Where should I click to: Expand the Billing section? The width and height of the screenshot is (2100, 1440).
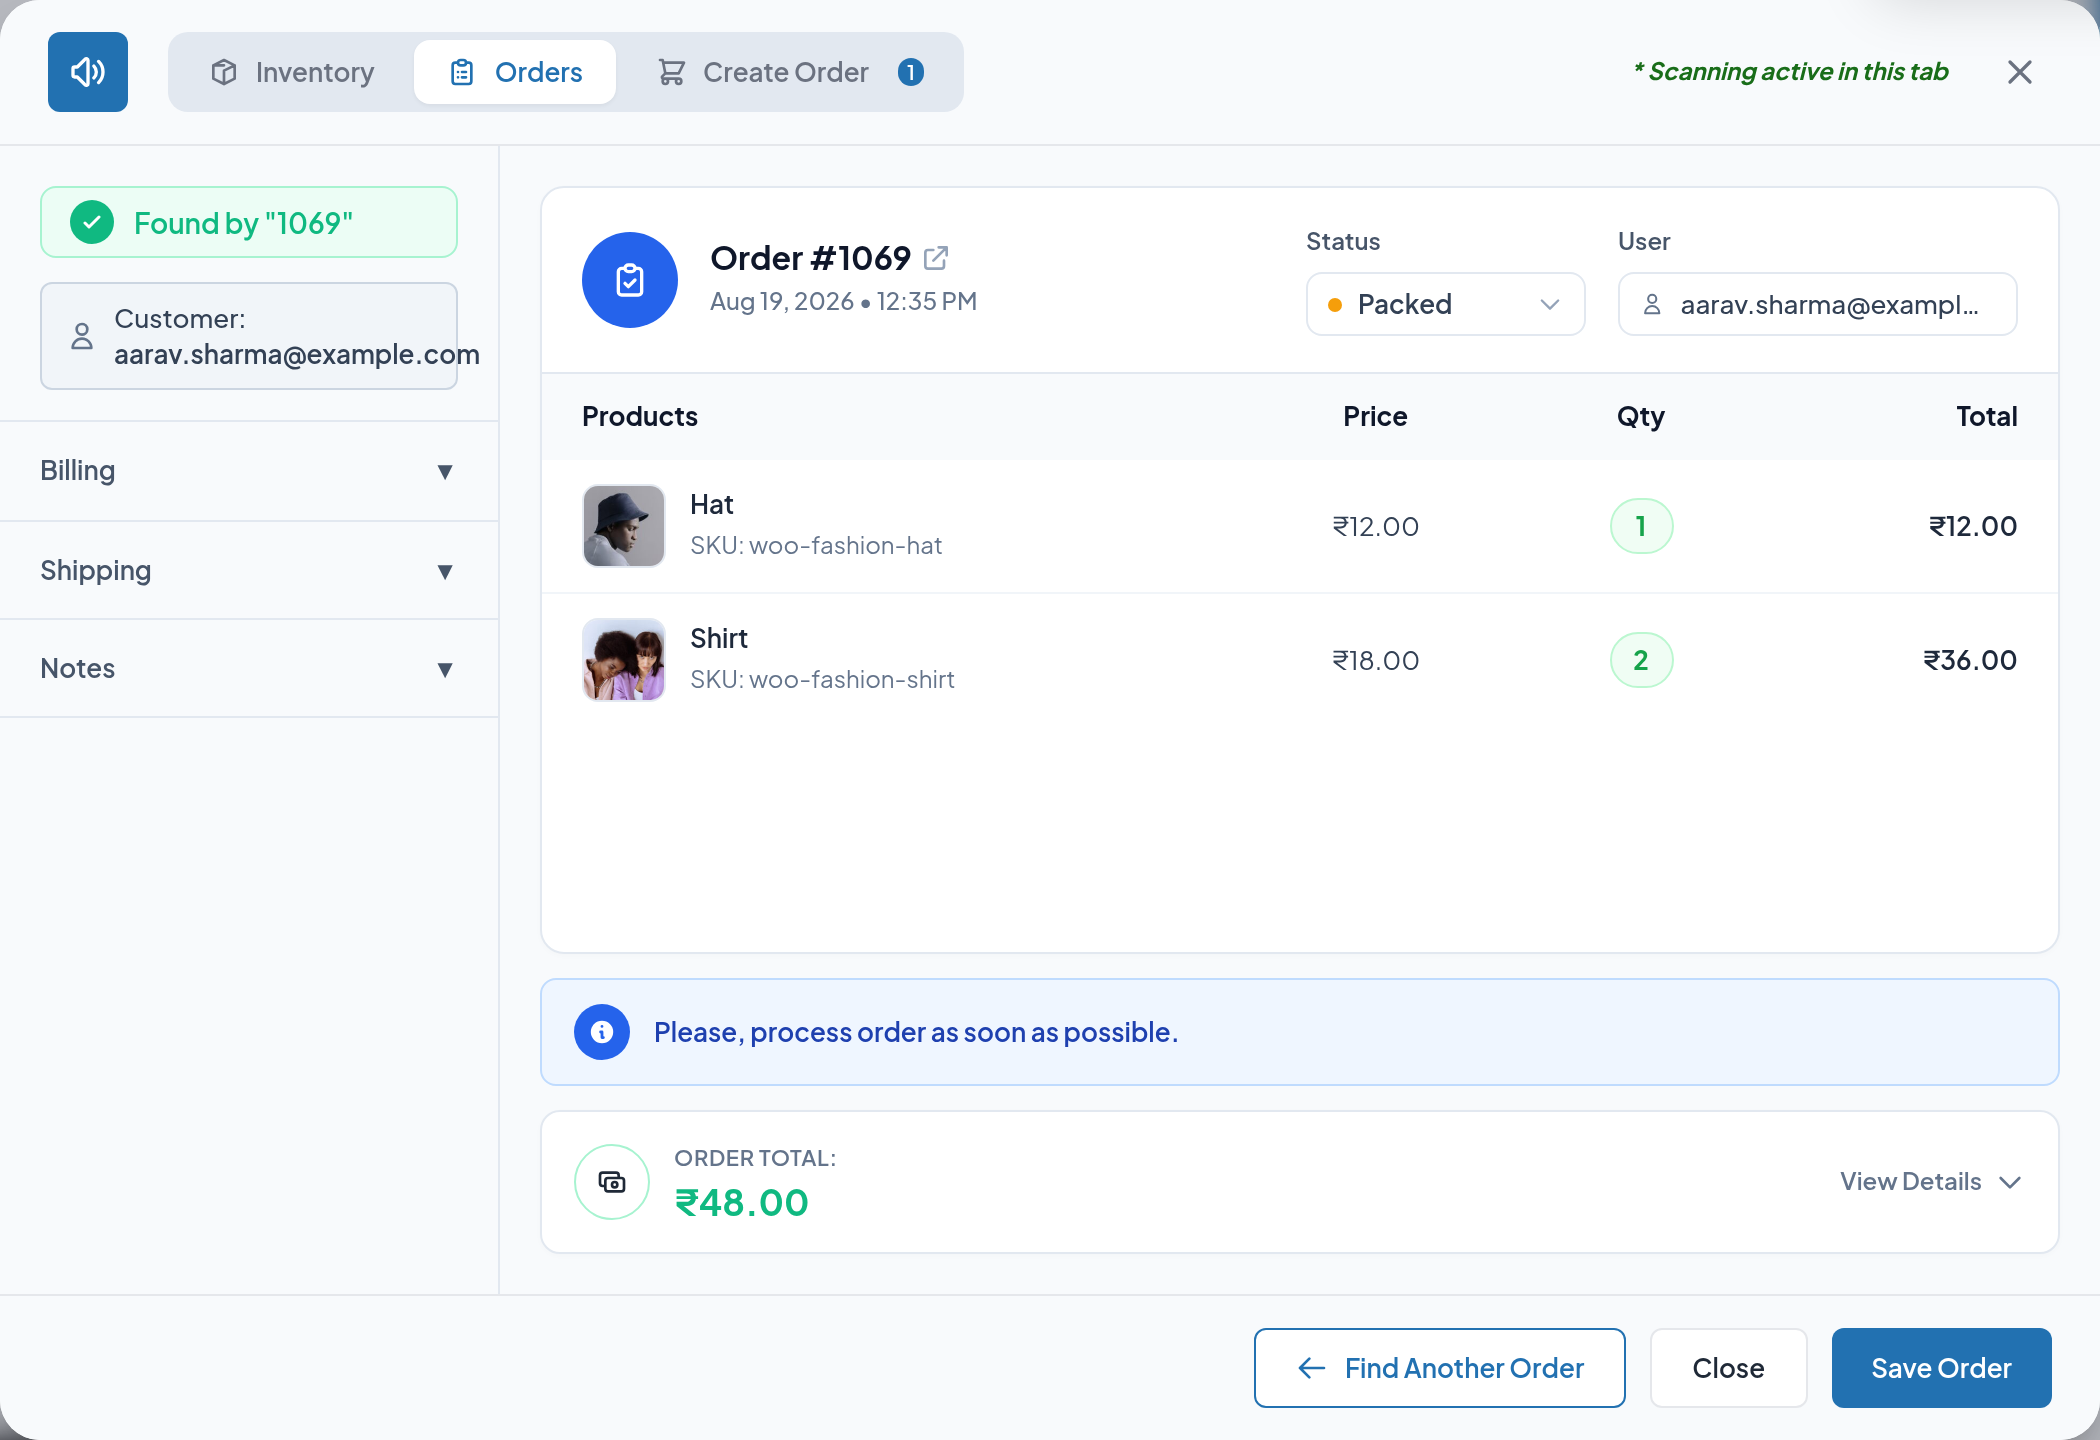coord(249,471)
